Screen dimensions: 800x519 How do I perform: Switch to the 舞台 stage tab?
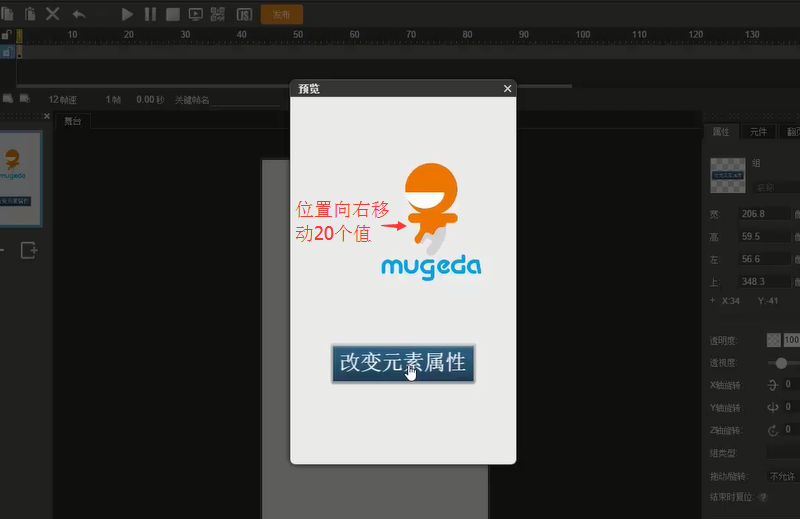[73, 121]
